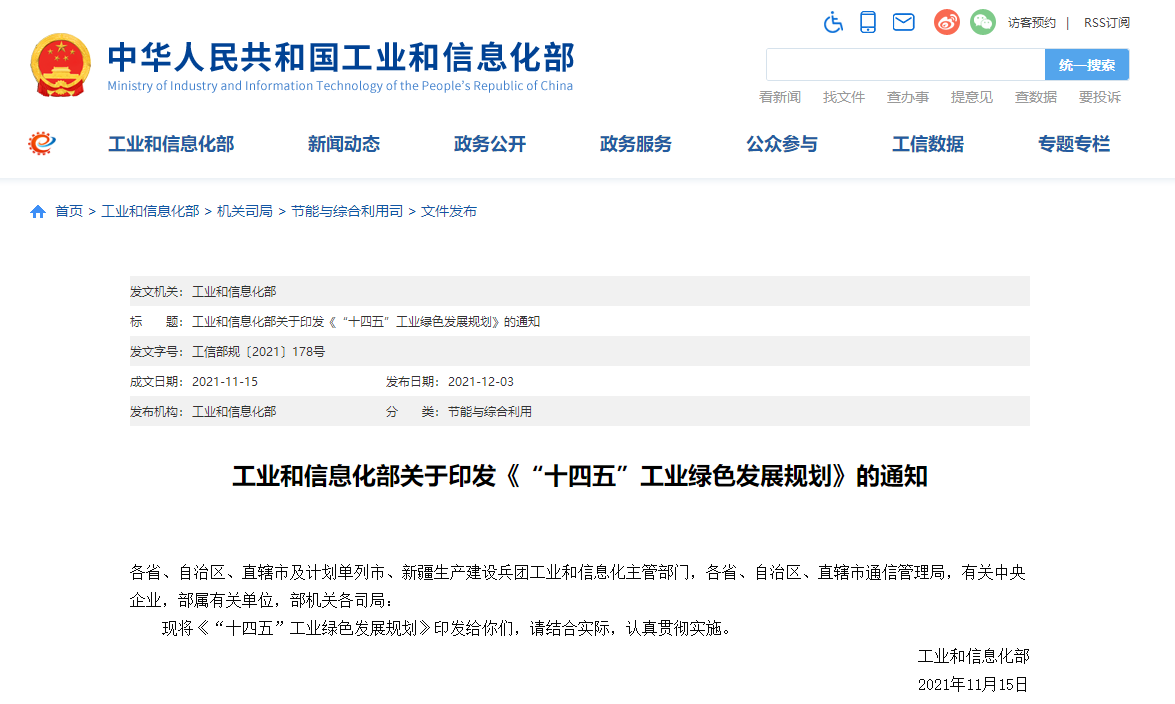Click inside the search input box

[905, 65]
